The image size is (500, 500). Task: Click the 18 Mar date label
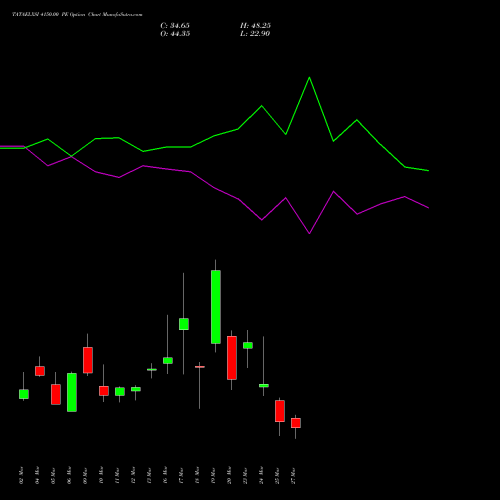click(x=197, y=475)
